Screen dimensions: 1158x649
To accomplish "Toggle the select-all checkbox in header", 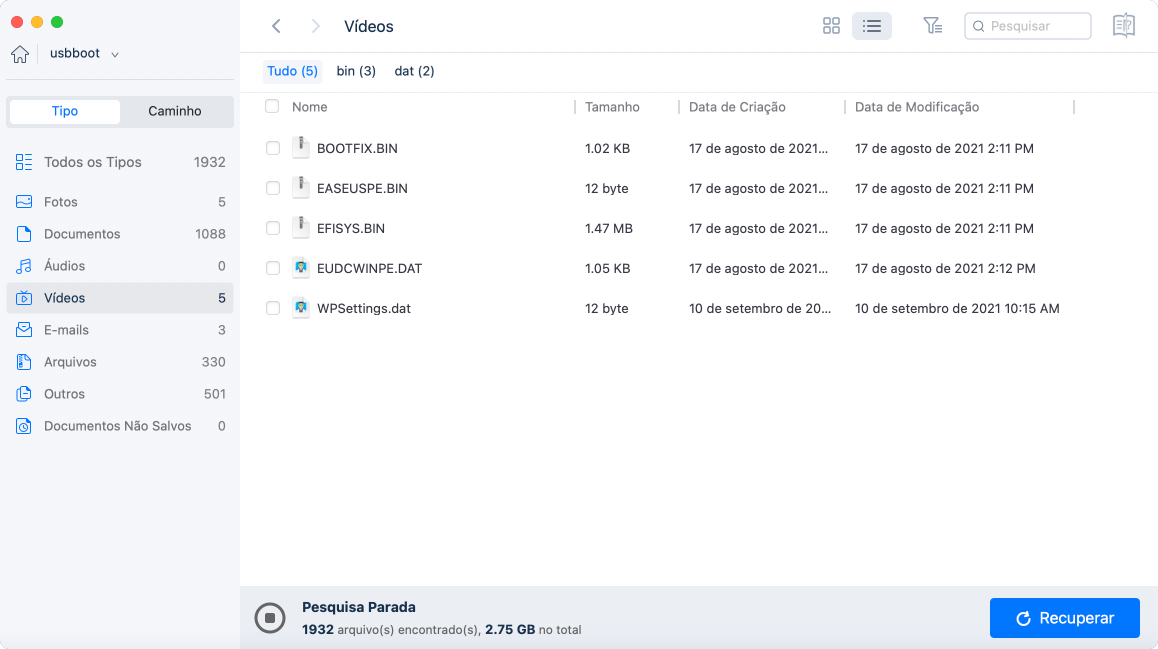I will [272, 106].
